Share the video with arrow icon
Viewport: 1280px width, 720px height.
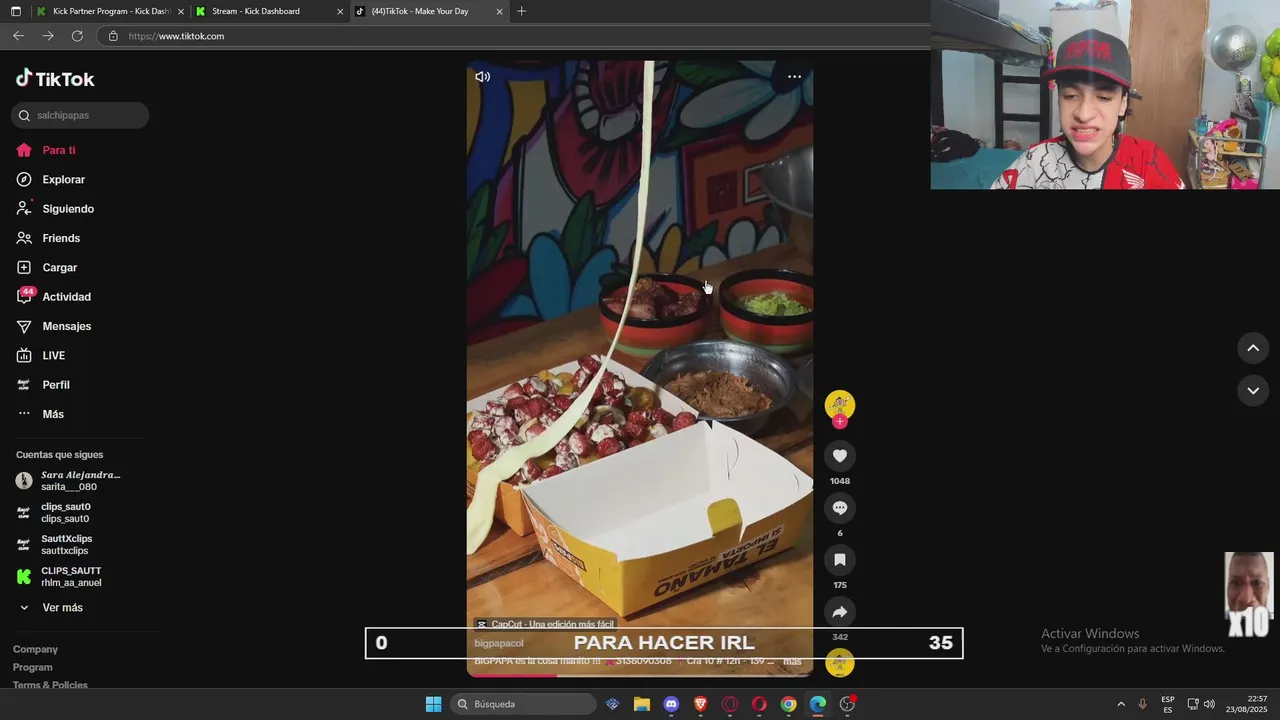[x=840, y=612]
